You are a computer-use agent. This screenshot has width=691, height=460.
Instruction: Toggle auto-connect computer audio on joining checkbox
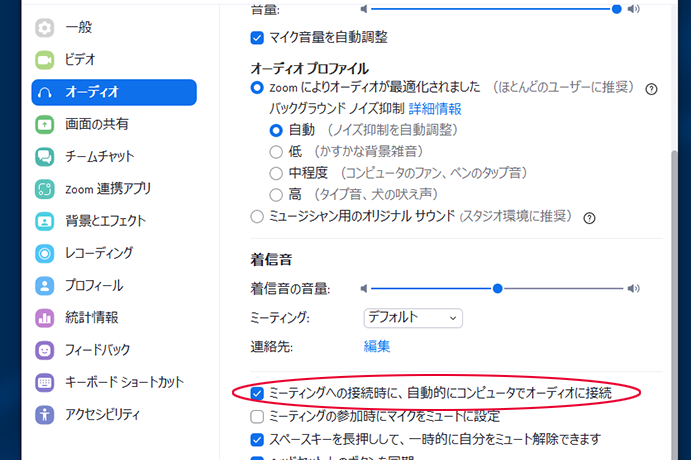[x=257, y=393]
